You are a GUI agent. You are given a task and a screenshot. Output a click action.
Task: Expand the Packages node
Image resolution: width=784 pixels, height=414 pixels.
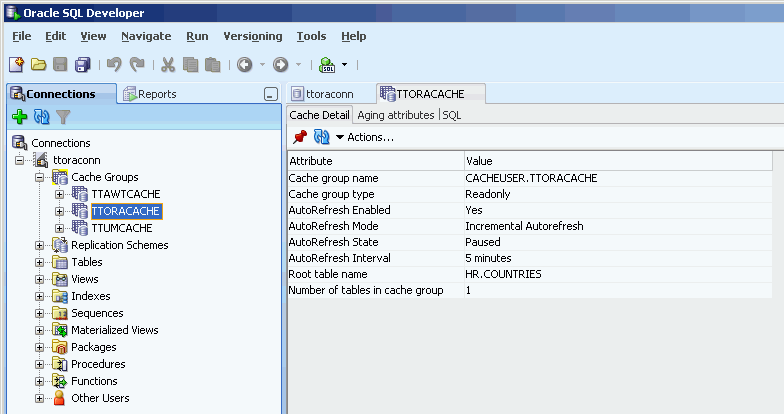pos(40,348)
